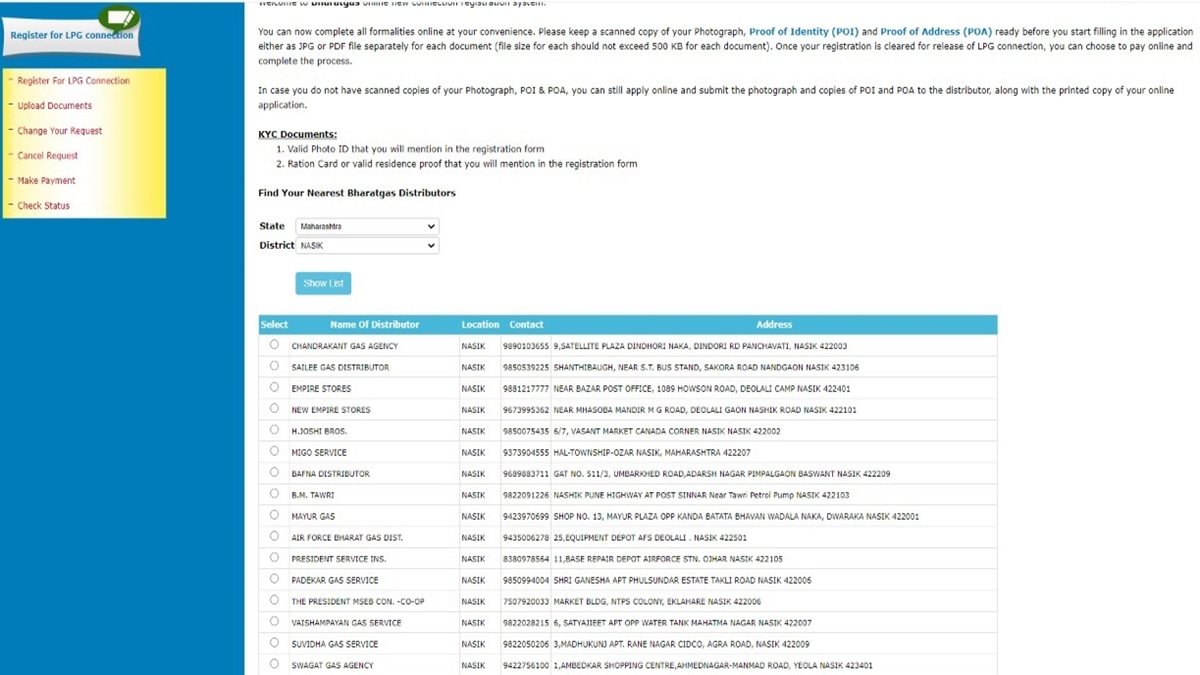This screenshot has width=1200, height=675.
Task: Select the radio for CHANDRAKANT GAS AGENCY
Action: 274,345
